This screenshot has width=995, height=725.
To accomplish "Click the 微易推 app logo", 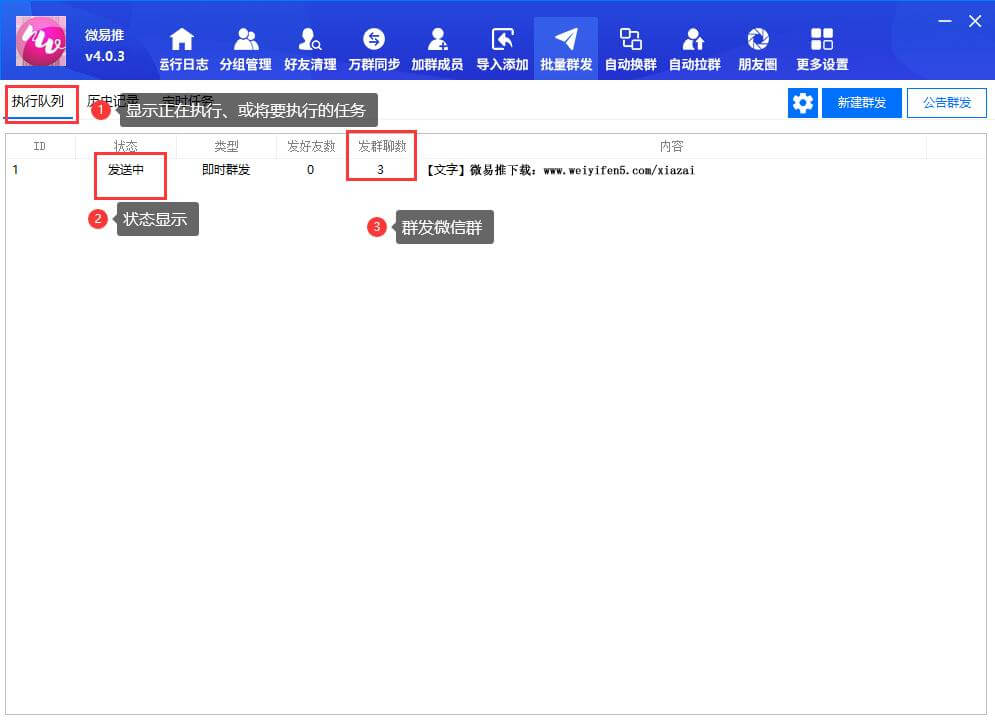I will [x=42, y=42].
